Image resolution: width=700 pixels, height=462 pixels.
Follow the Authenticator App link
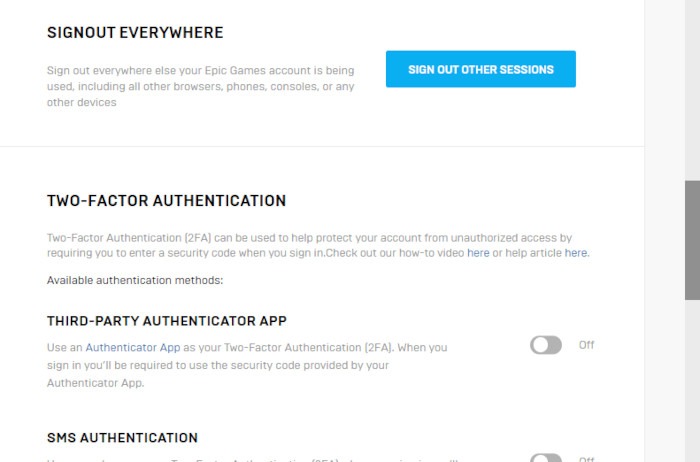pos(133,347)
